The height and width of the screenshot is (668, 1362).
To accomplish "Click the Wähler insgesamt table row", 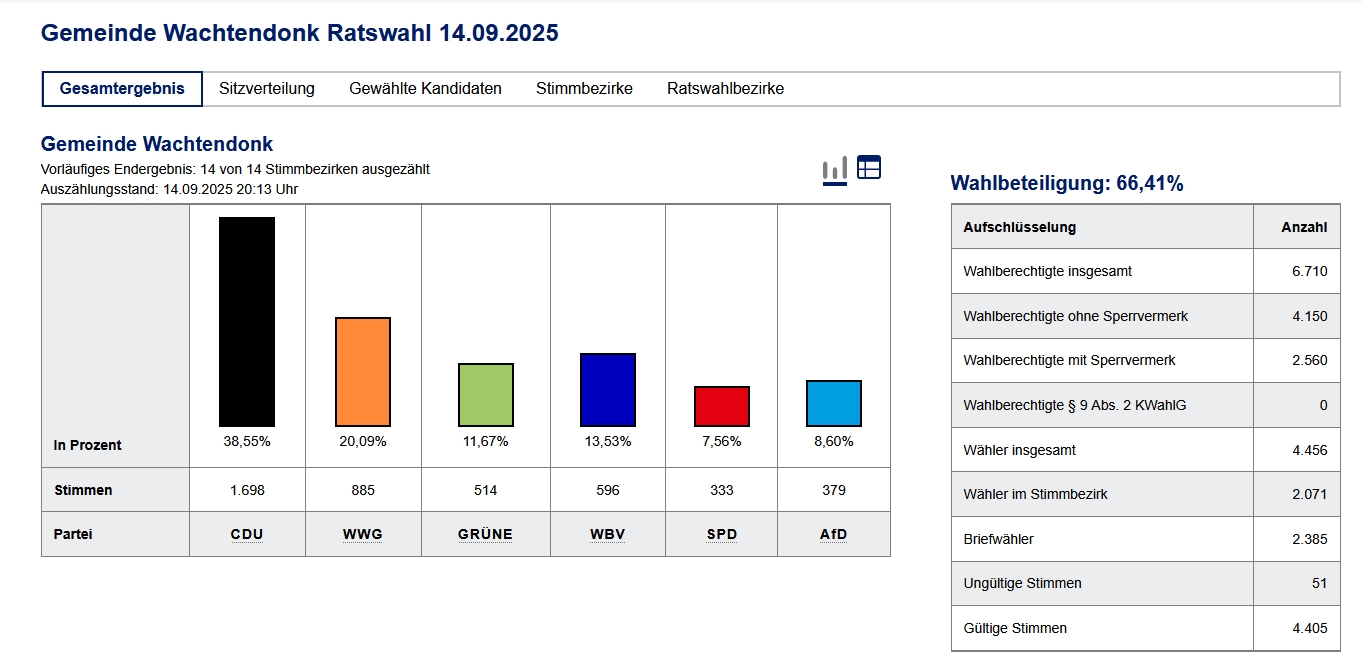I will (x=1145, y=450).
